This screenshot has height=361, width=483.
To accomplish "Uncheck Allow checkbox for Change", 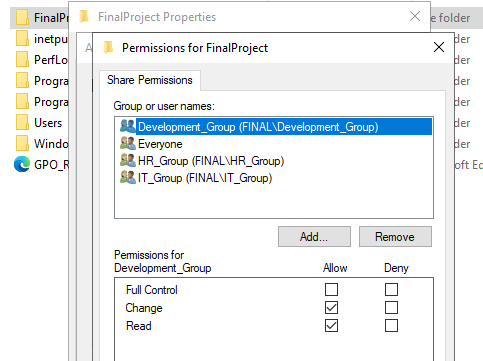I will [x=331, y=307].
